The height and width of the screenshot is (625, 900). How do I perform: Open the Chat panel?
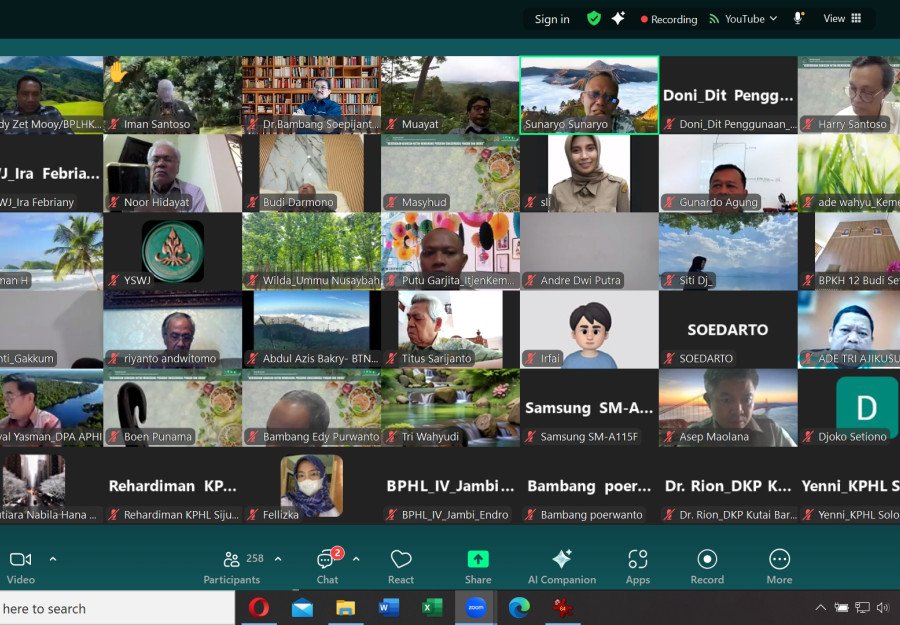click(x=327, y=565)
